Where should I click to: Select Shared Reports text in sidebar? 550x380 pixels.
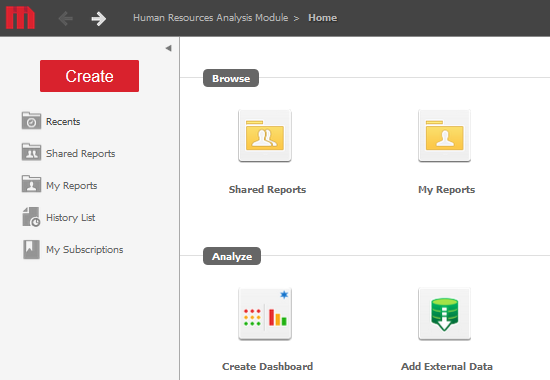81,154
